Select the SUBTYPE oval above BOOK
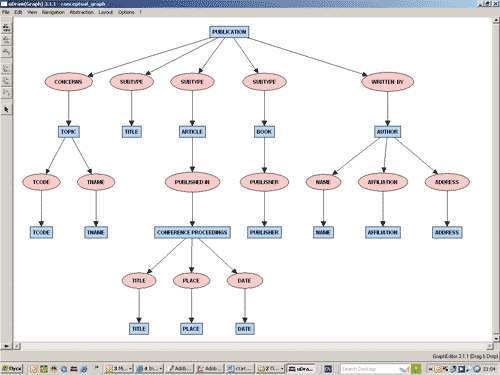The width and height of the screenshot is (500, 375). 264,82
